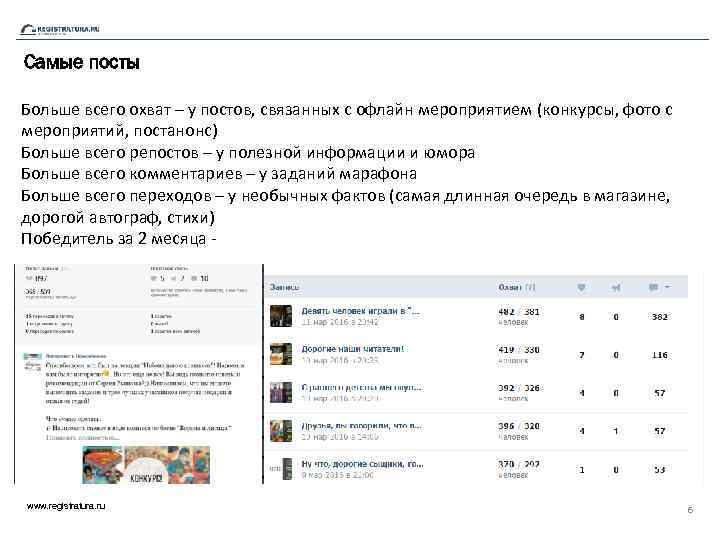Click thumbnail of "Друзья, вы говорили" post

click(x=281, y=431)
